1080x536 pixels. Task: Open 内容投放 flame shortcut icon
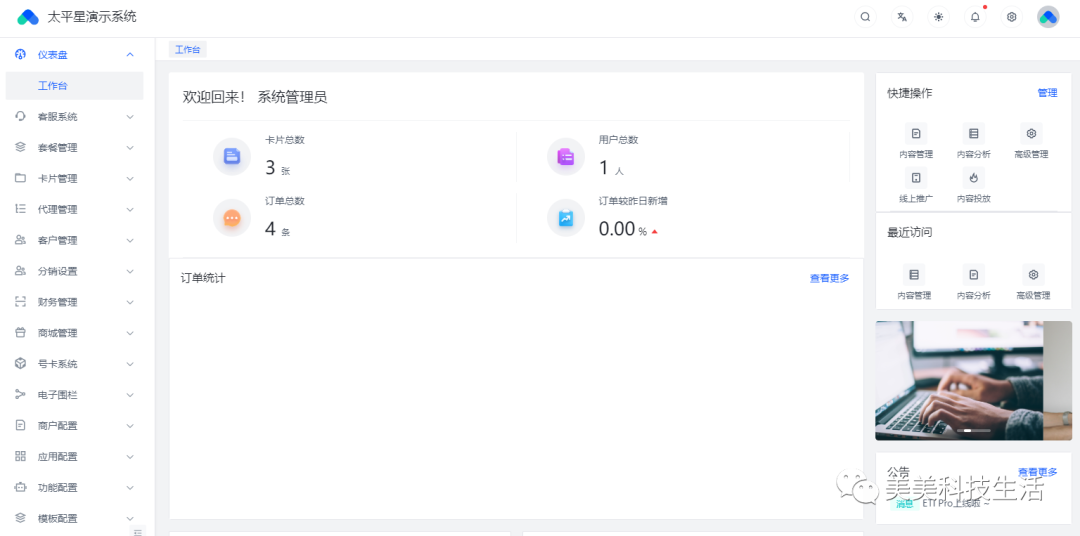974,178
